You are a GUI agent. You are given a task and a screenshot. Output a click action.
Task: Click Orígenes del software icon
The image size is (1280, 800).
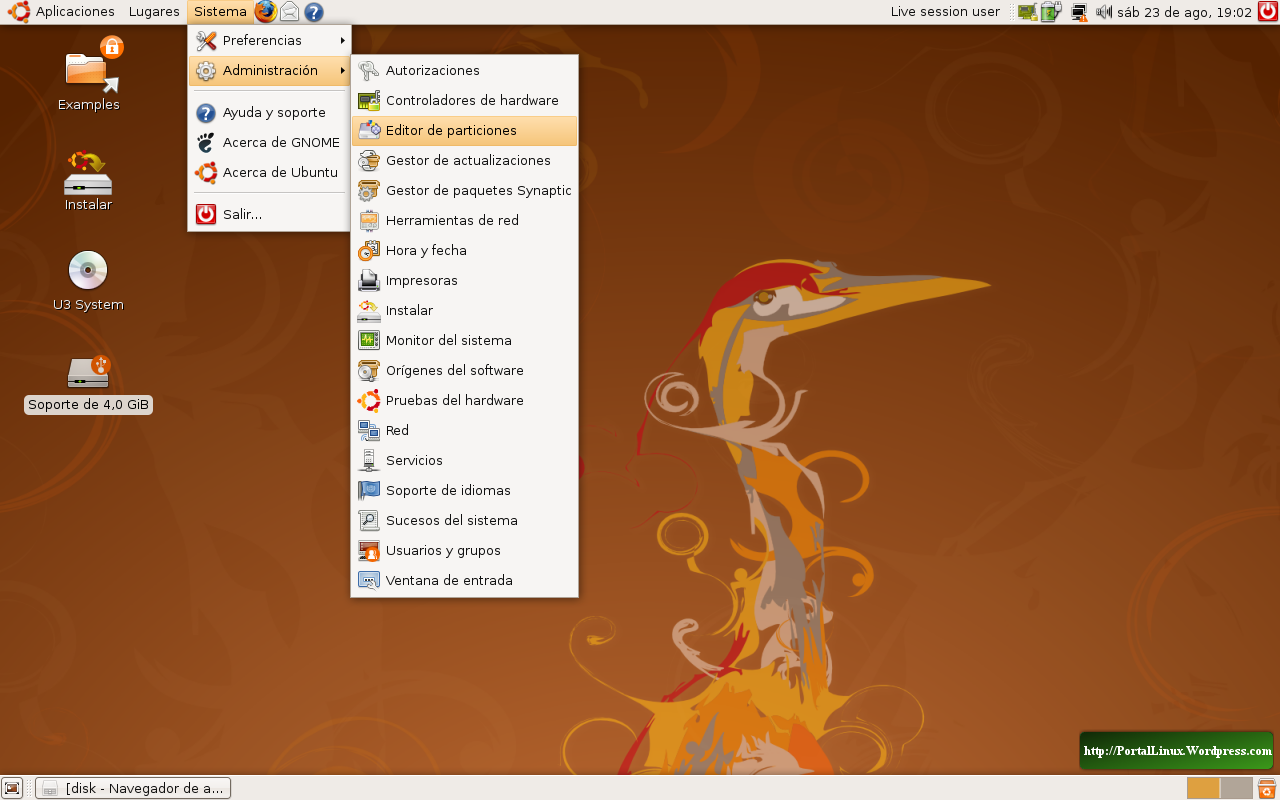pos(369,371)
